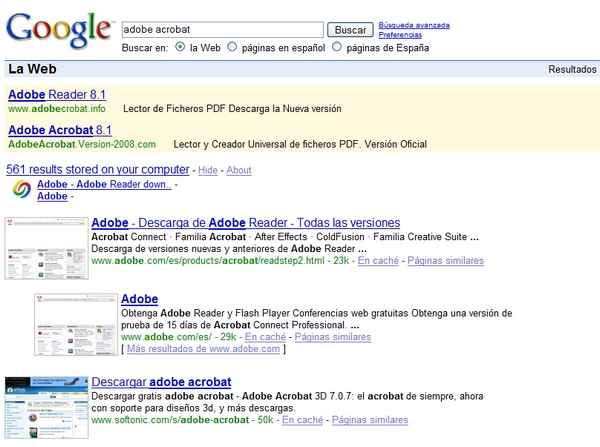Open 'En caché' for readstep2.html result
600x447 pixels.
pos(378,261)
